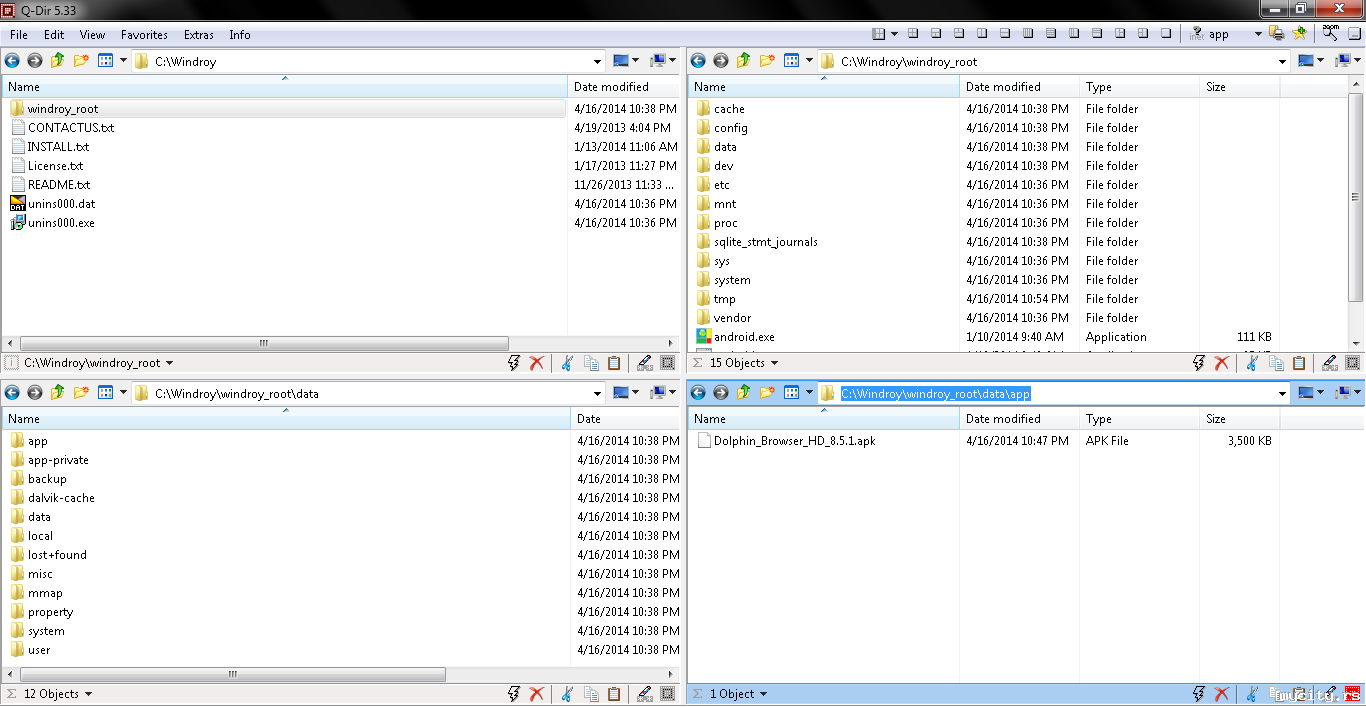Viewport: 1366px width, 707px height.
Task: Click the copy icon in the 15 Objects status bar
Action: tap(1276, 363)
